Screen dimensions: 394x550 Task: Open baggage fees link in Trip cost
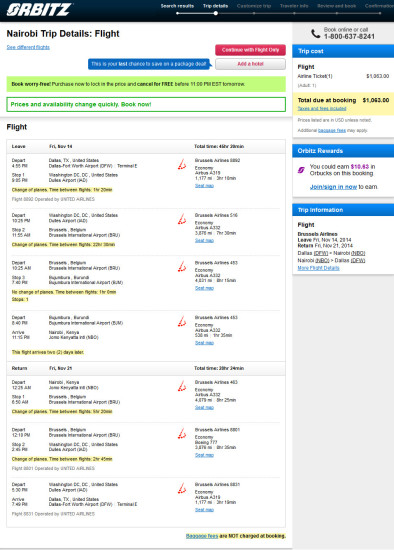332,130
